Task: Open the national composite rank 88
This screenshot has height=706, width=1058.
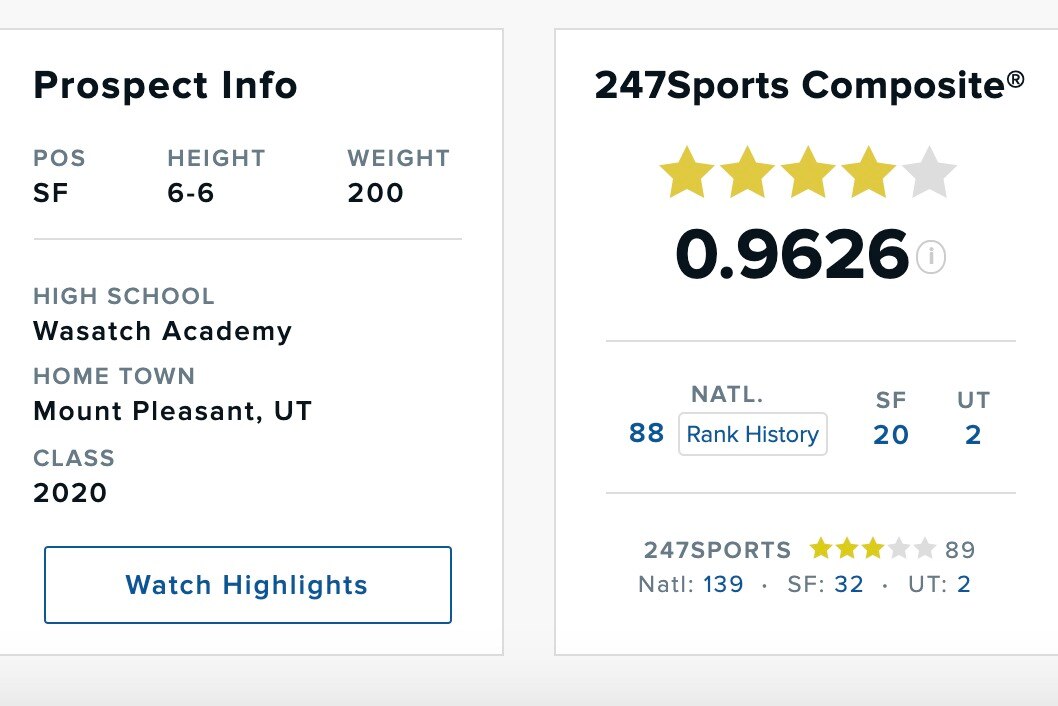Action: pyautogui.click(x=647, y=434)
